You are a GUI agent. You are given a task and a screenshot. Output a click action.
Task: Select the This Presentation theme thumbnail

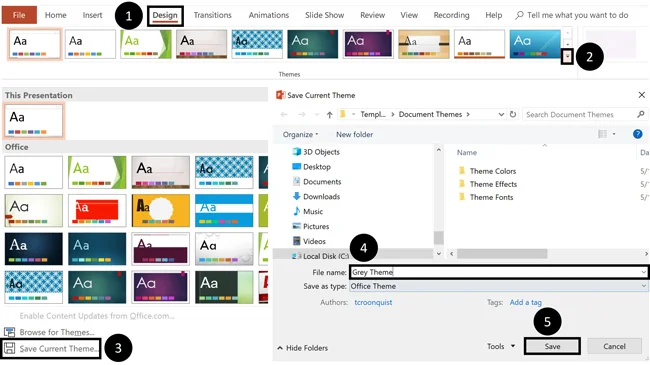pyautogui.click(x=34, y=121)
